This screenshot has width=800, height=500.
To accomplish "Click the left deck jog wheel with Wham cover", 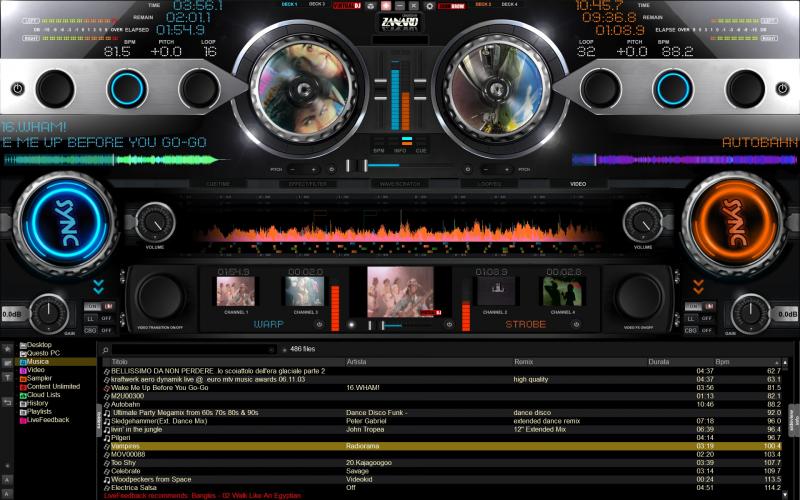I will tap(305, 90).
